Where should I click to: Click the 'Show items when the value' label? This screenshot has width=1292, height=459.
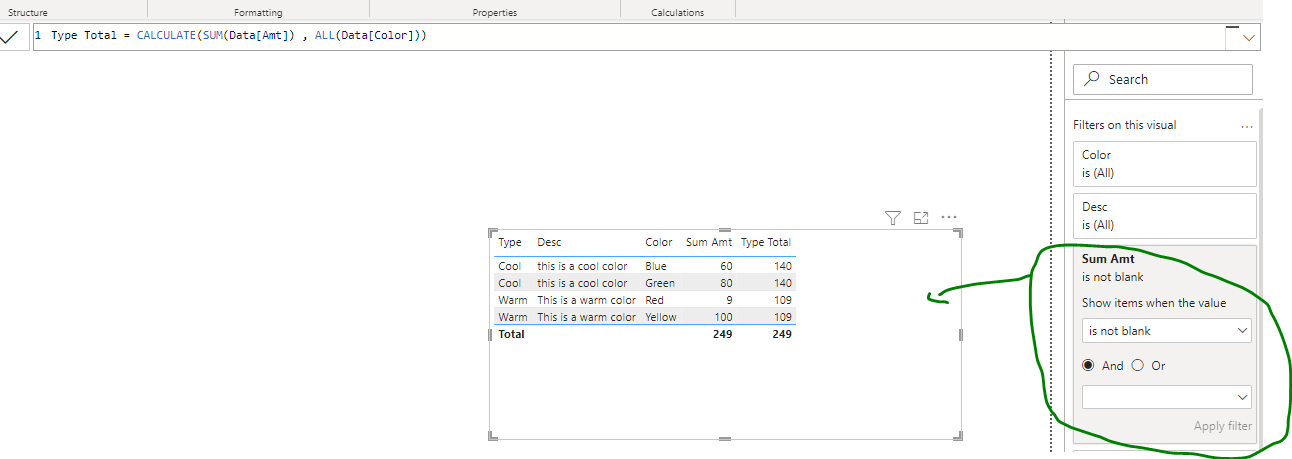coord(1154,303)
